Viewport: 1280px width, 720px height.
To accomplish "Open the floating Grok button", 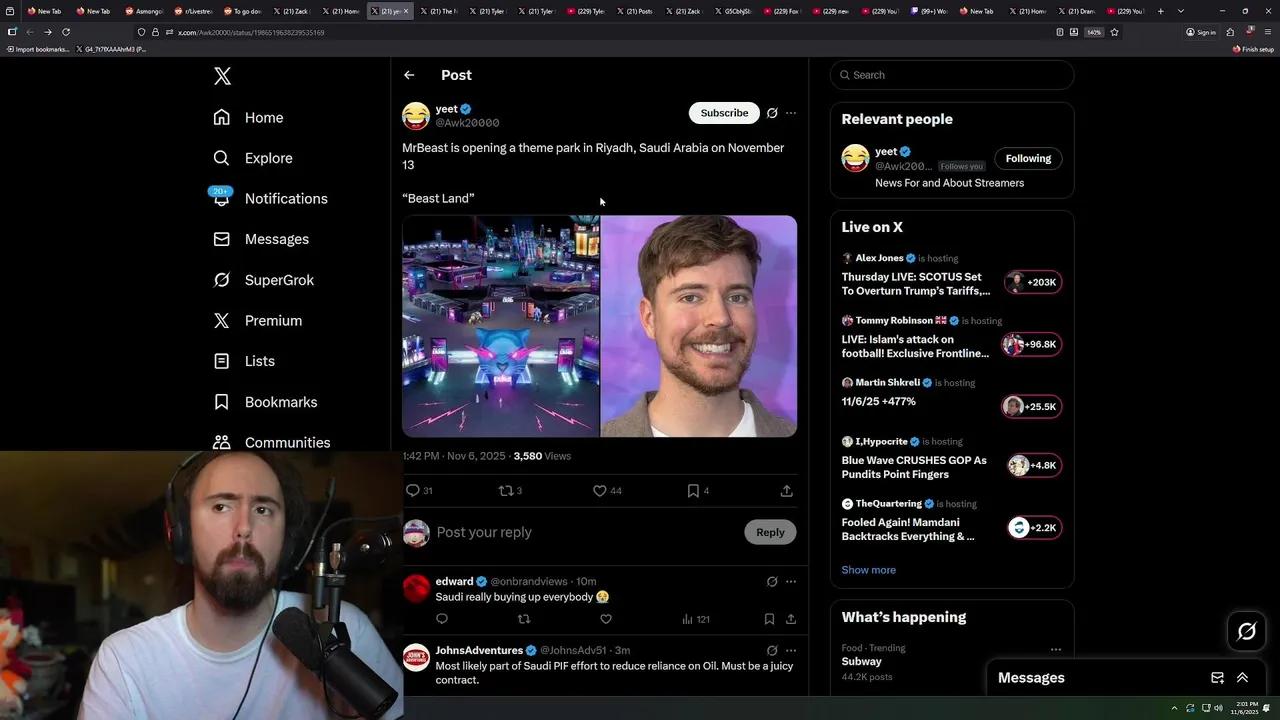I will (1246, 631).
